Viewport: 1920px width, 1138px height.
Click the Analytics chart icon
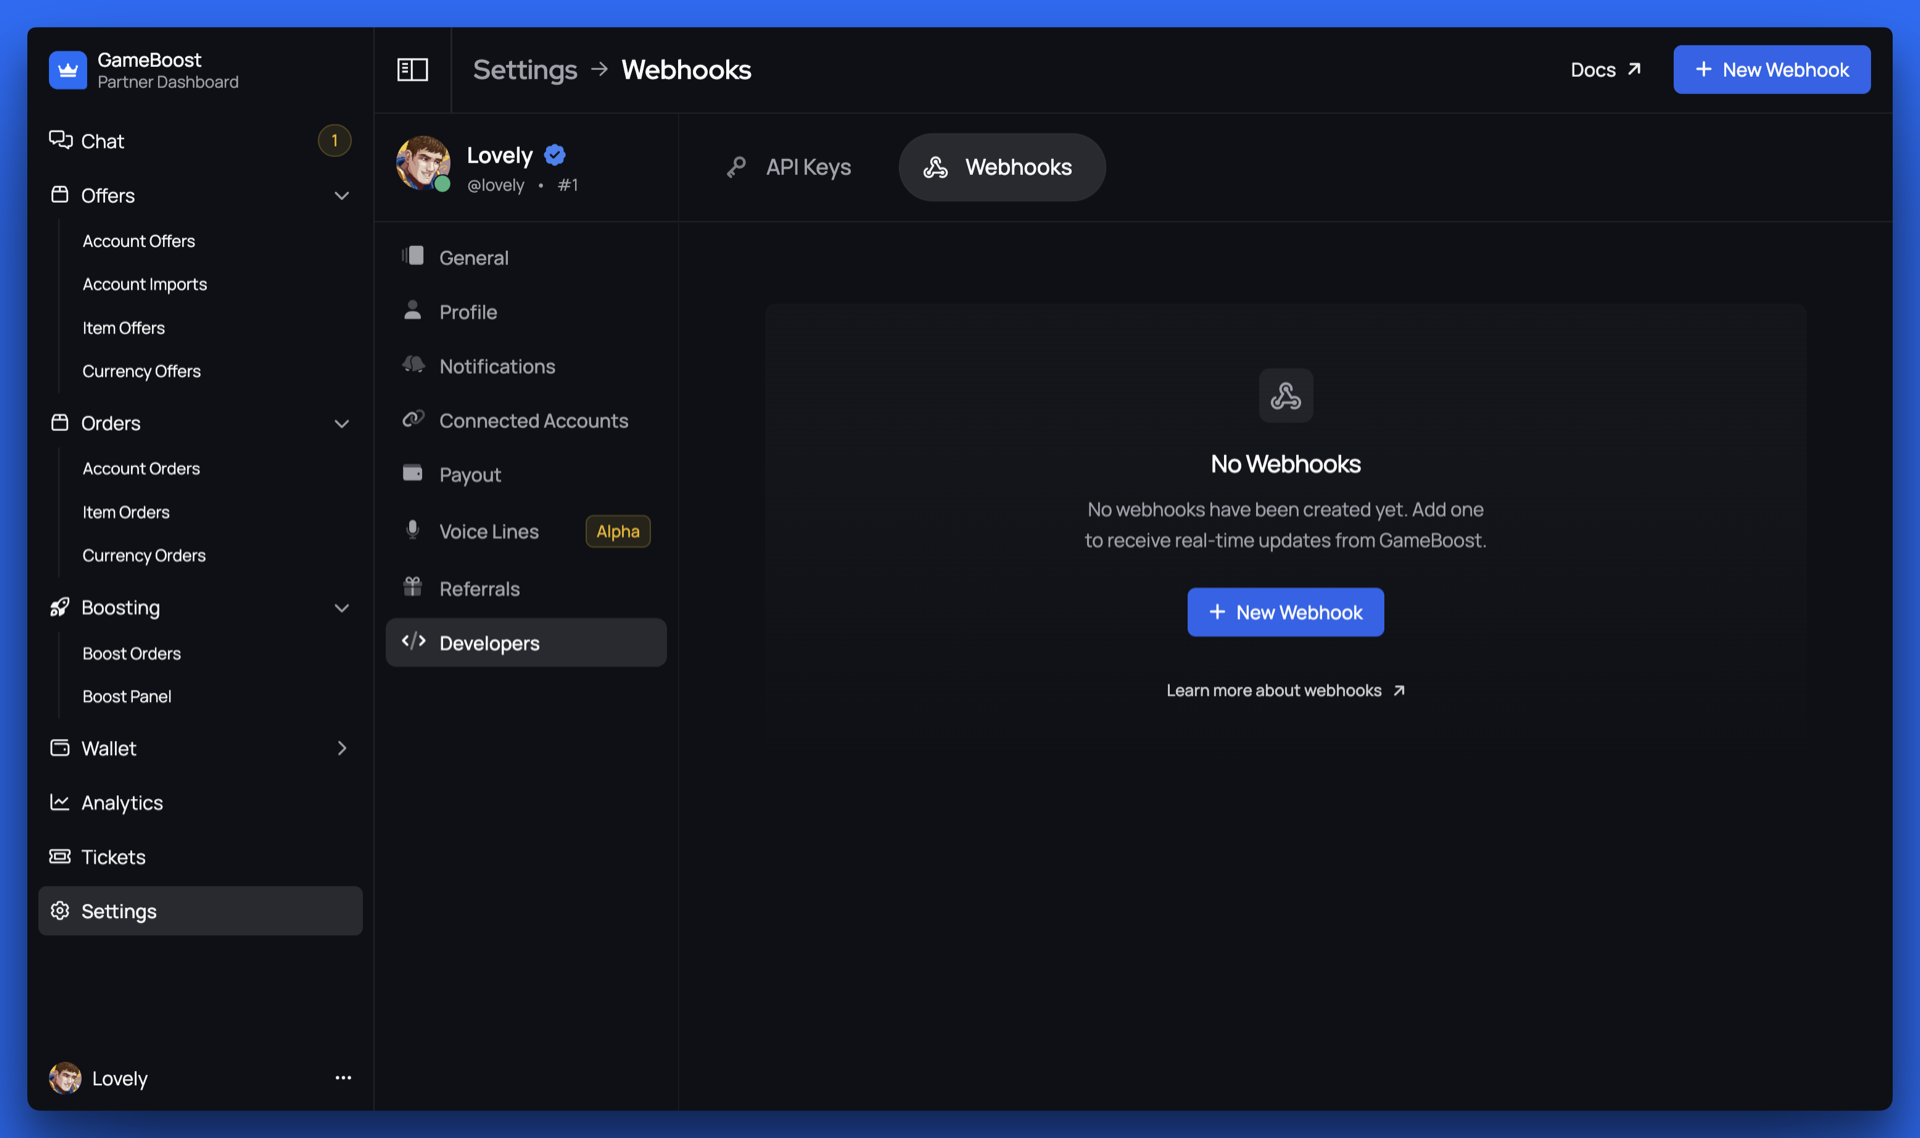tap(60, 803)
